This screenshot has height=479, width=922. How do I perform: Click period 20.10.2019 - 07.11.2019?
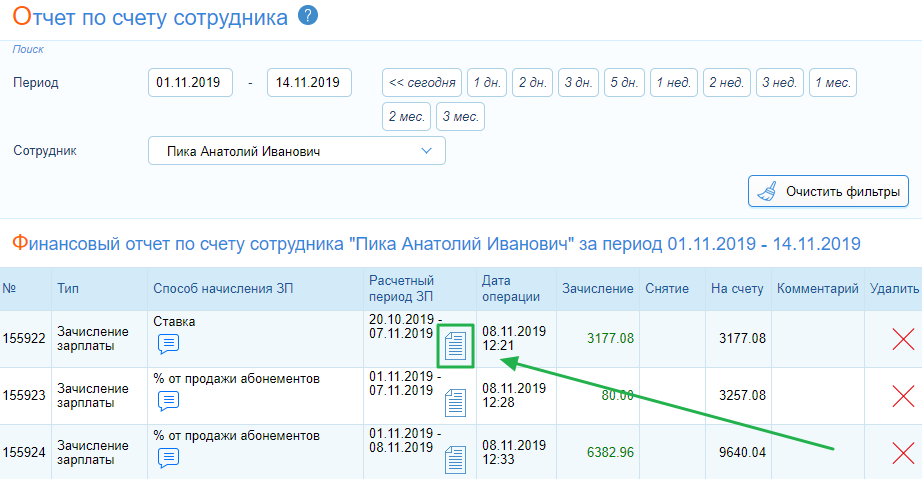[405, 326]
